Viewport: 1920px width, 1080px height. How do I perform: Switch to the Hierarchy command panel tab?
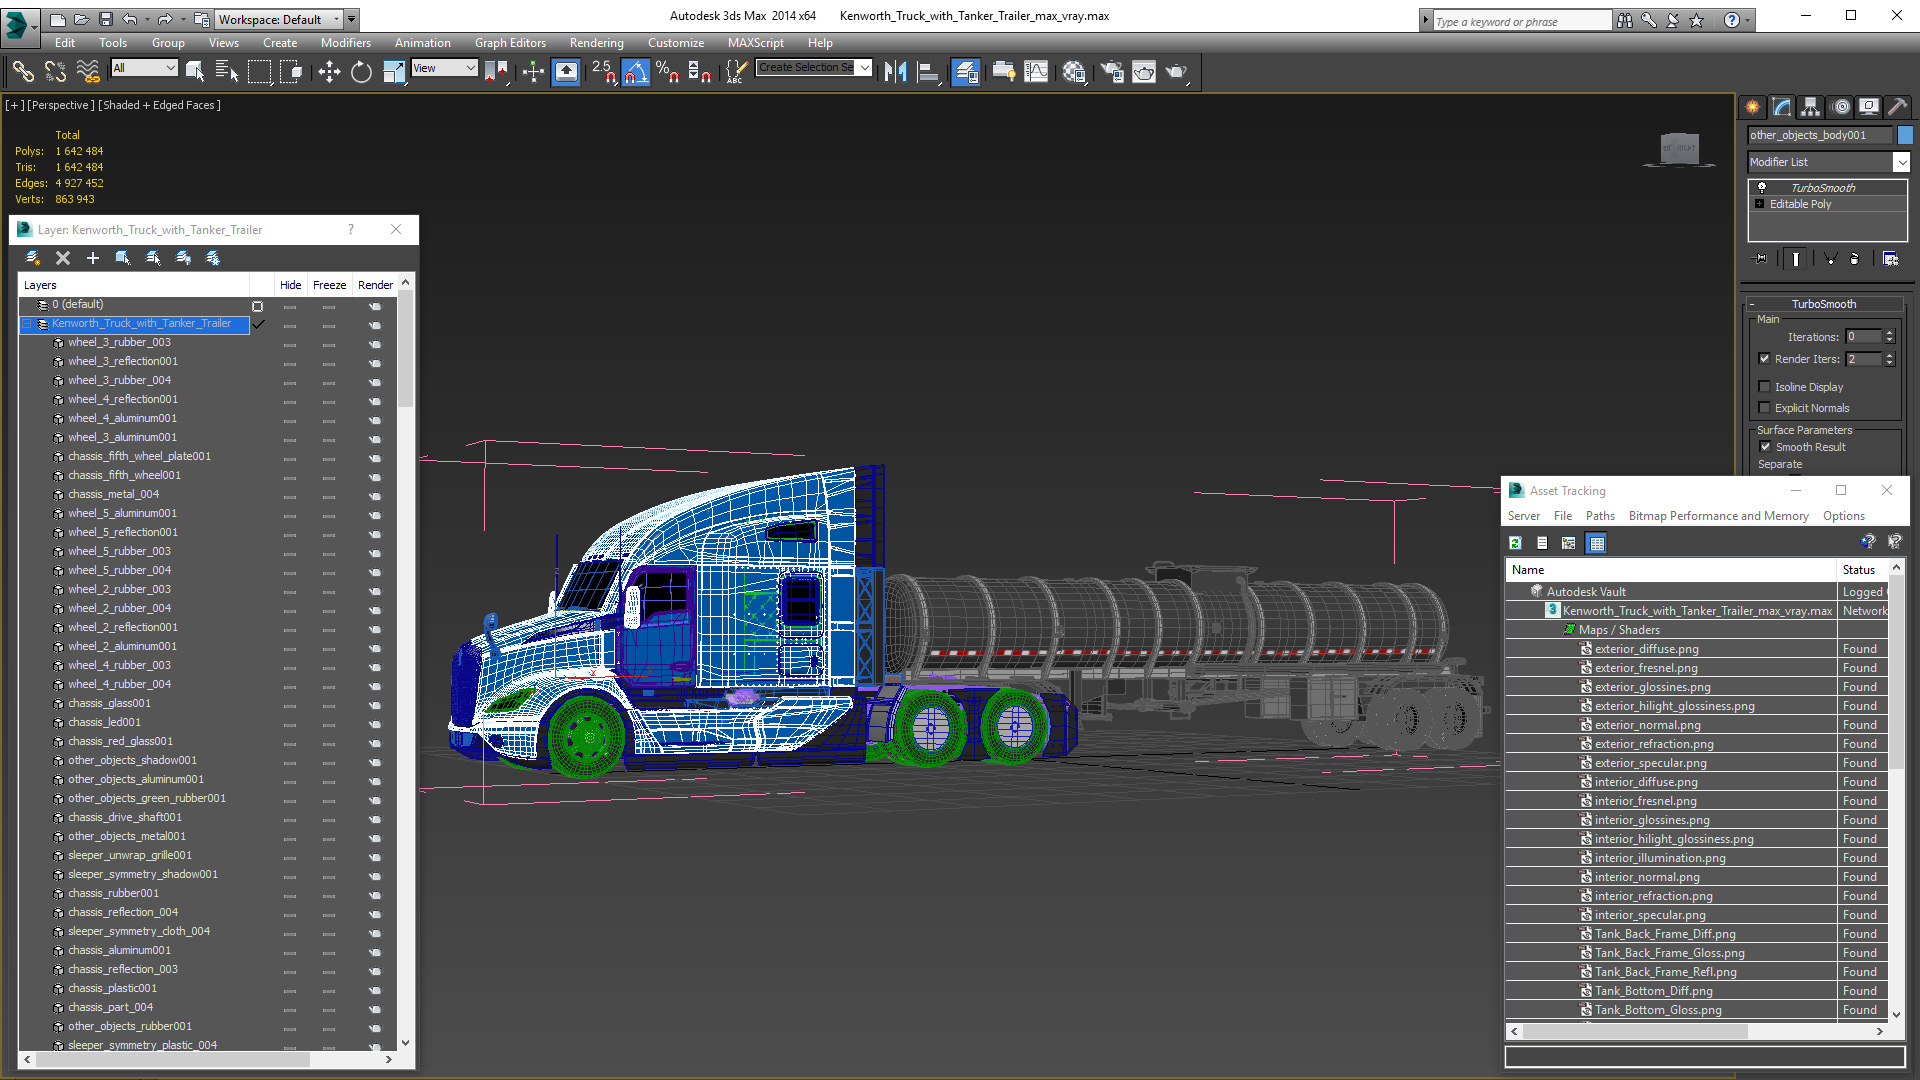[x=1811, y=107]
